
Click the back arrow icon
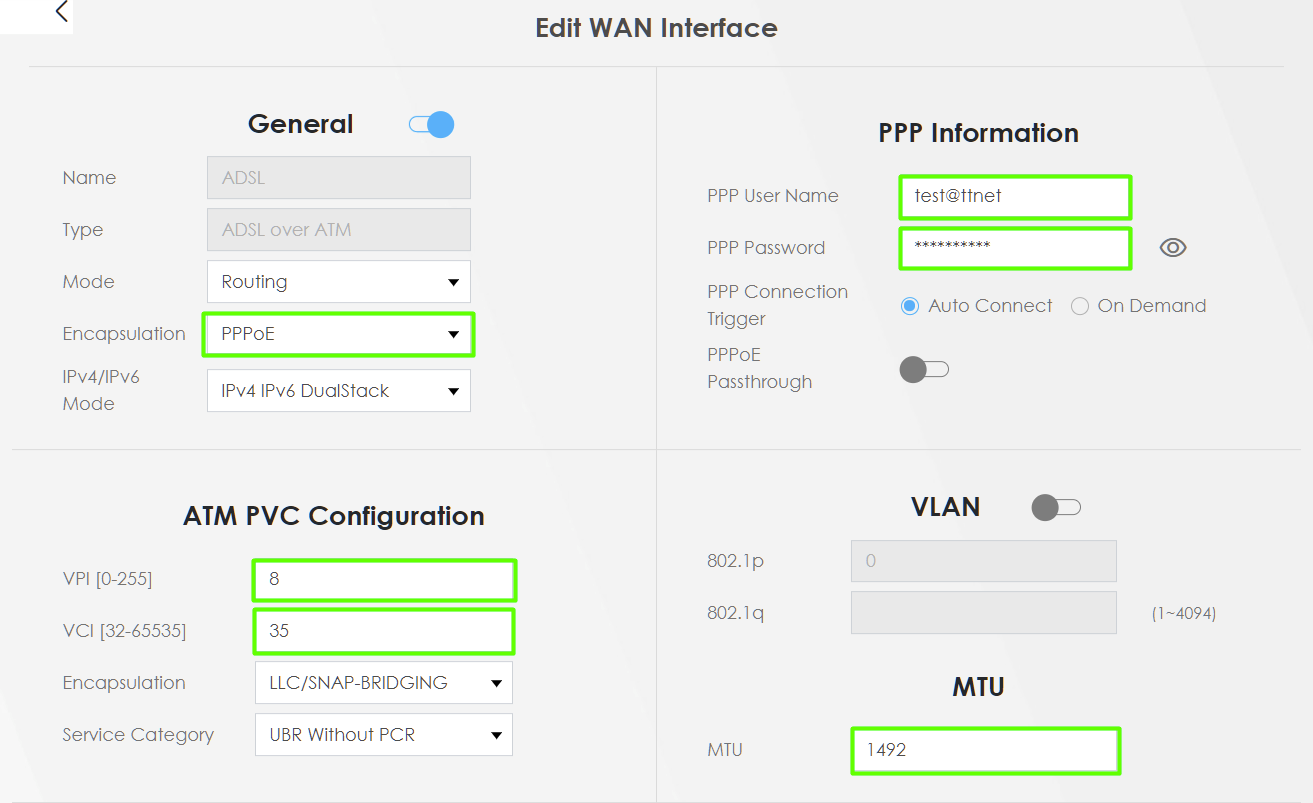pos(62,12)
